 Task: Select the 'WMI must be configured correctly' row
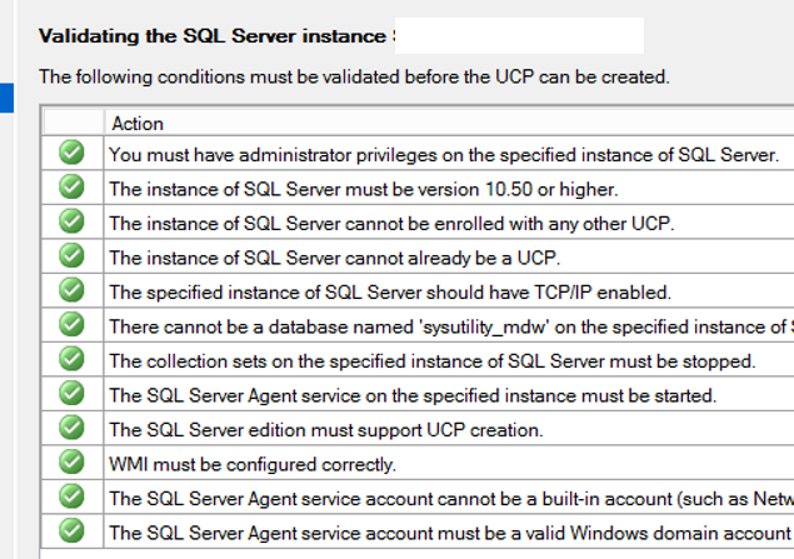pyautogui.click(x=418, y=463)
